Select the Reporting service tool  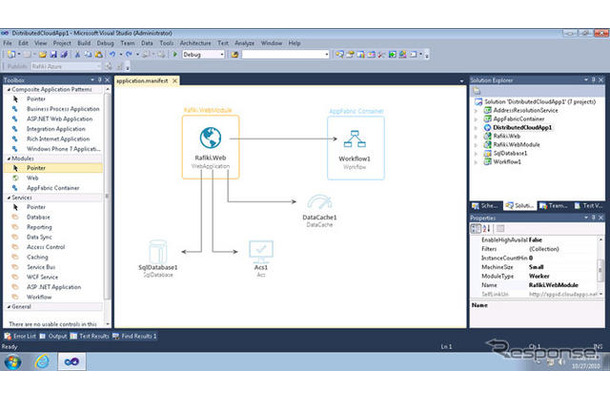point(39,227)
